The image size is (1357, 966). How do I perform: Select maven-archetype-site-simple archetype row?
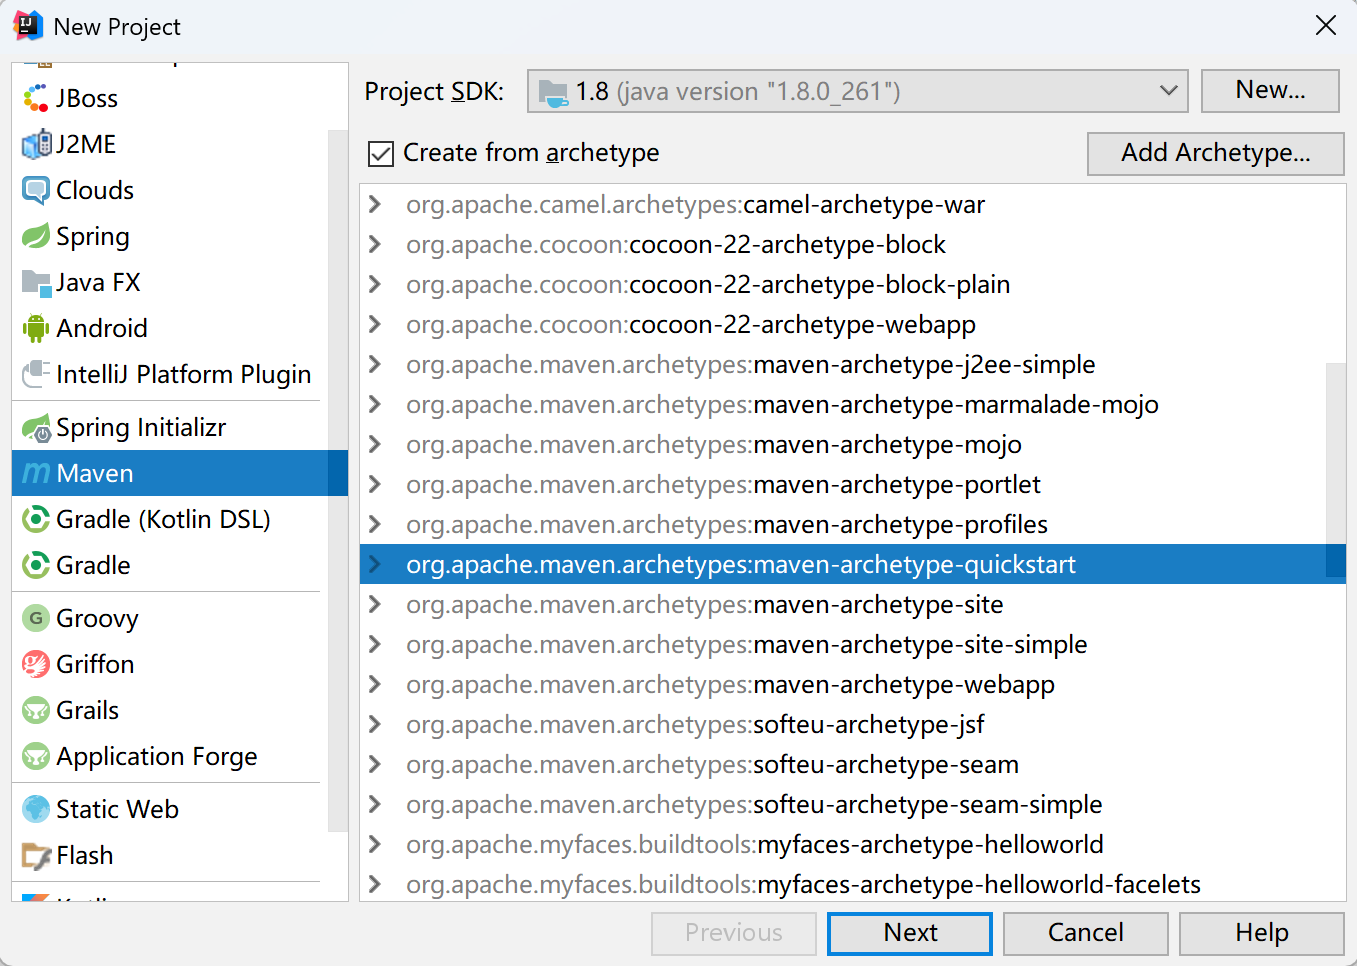tap(852, 644)
